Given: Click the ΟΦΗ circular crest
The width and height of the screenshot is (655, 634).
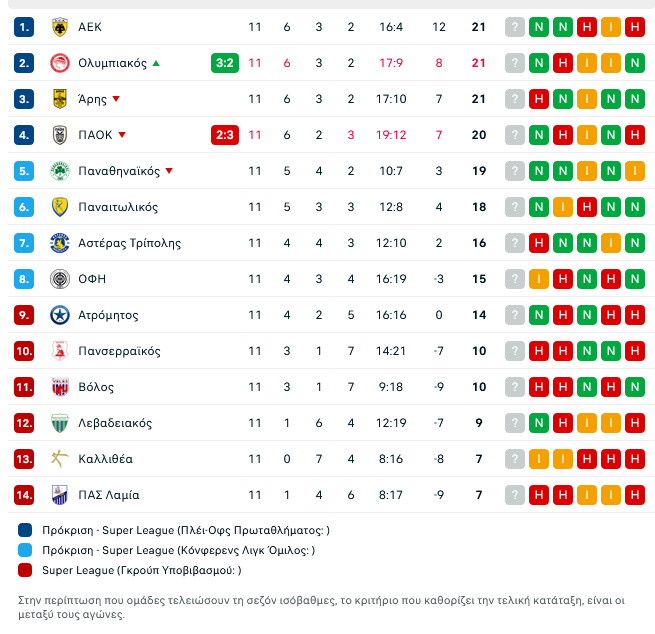Looking at the screenshot, I should point(60,279).
